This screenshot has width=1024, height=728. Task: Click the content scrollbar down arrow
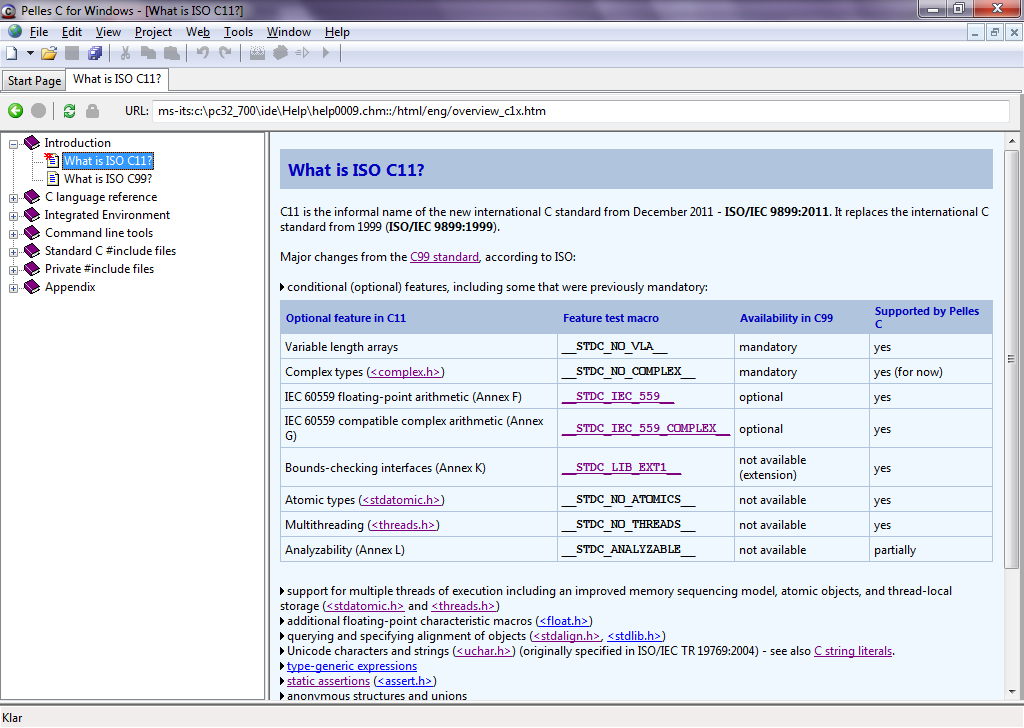[1012, 691]
